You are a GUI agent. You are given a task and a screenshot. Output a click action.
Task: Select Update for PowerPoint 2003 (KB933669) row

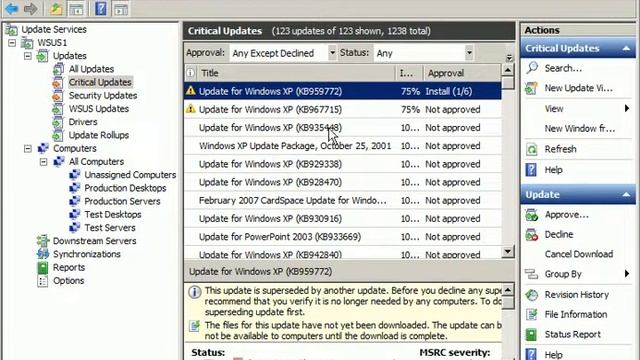click(342, 237)
